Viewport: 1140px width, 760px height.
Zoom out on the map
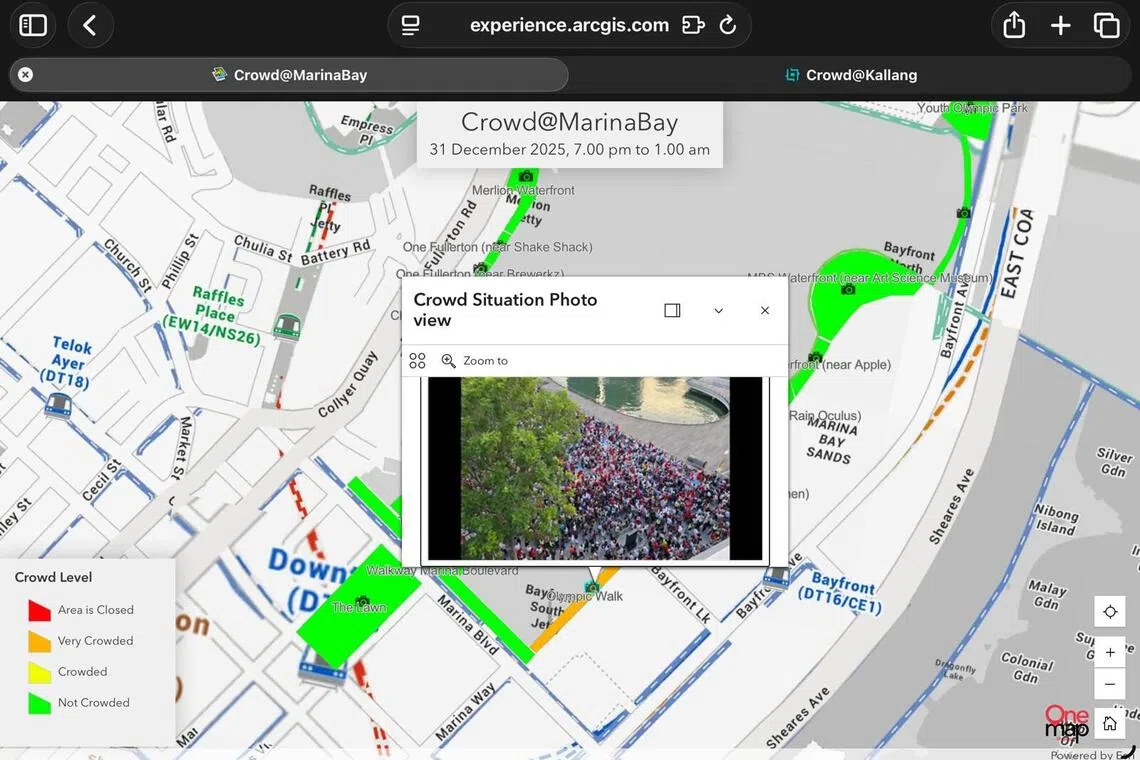[1110, 685]
